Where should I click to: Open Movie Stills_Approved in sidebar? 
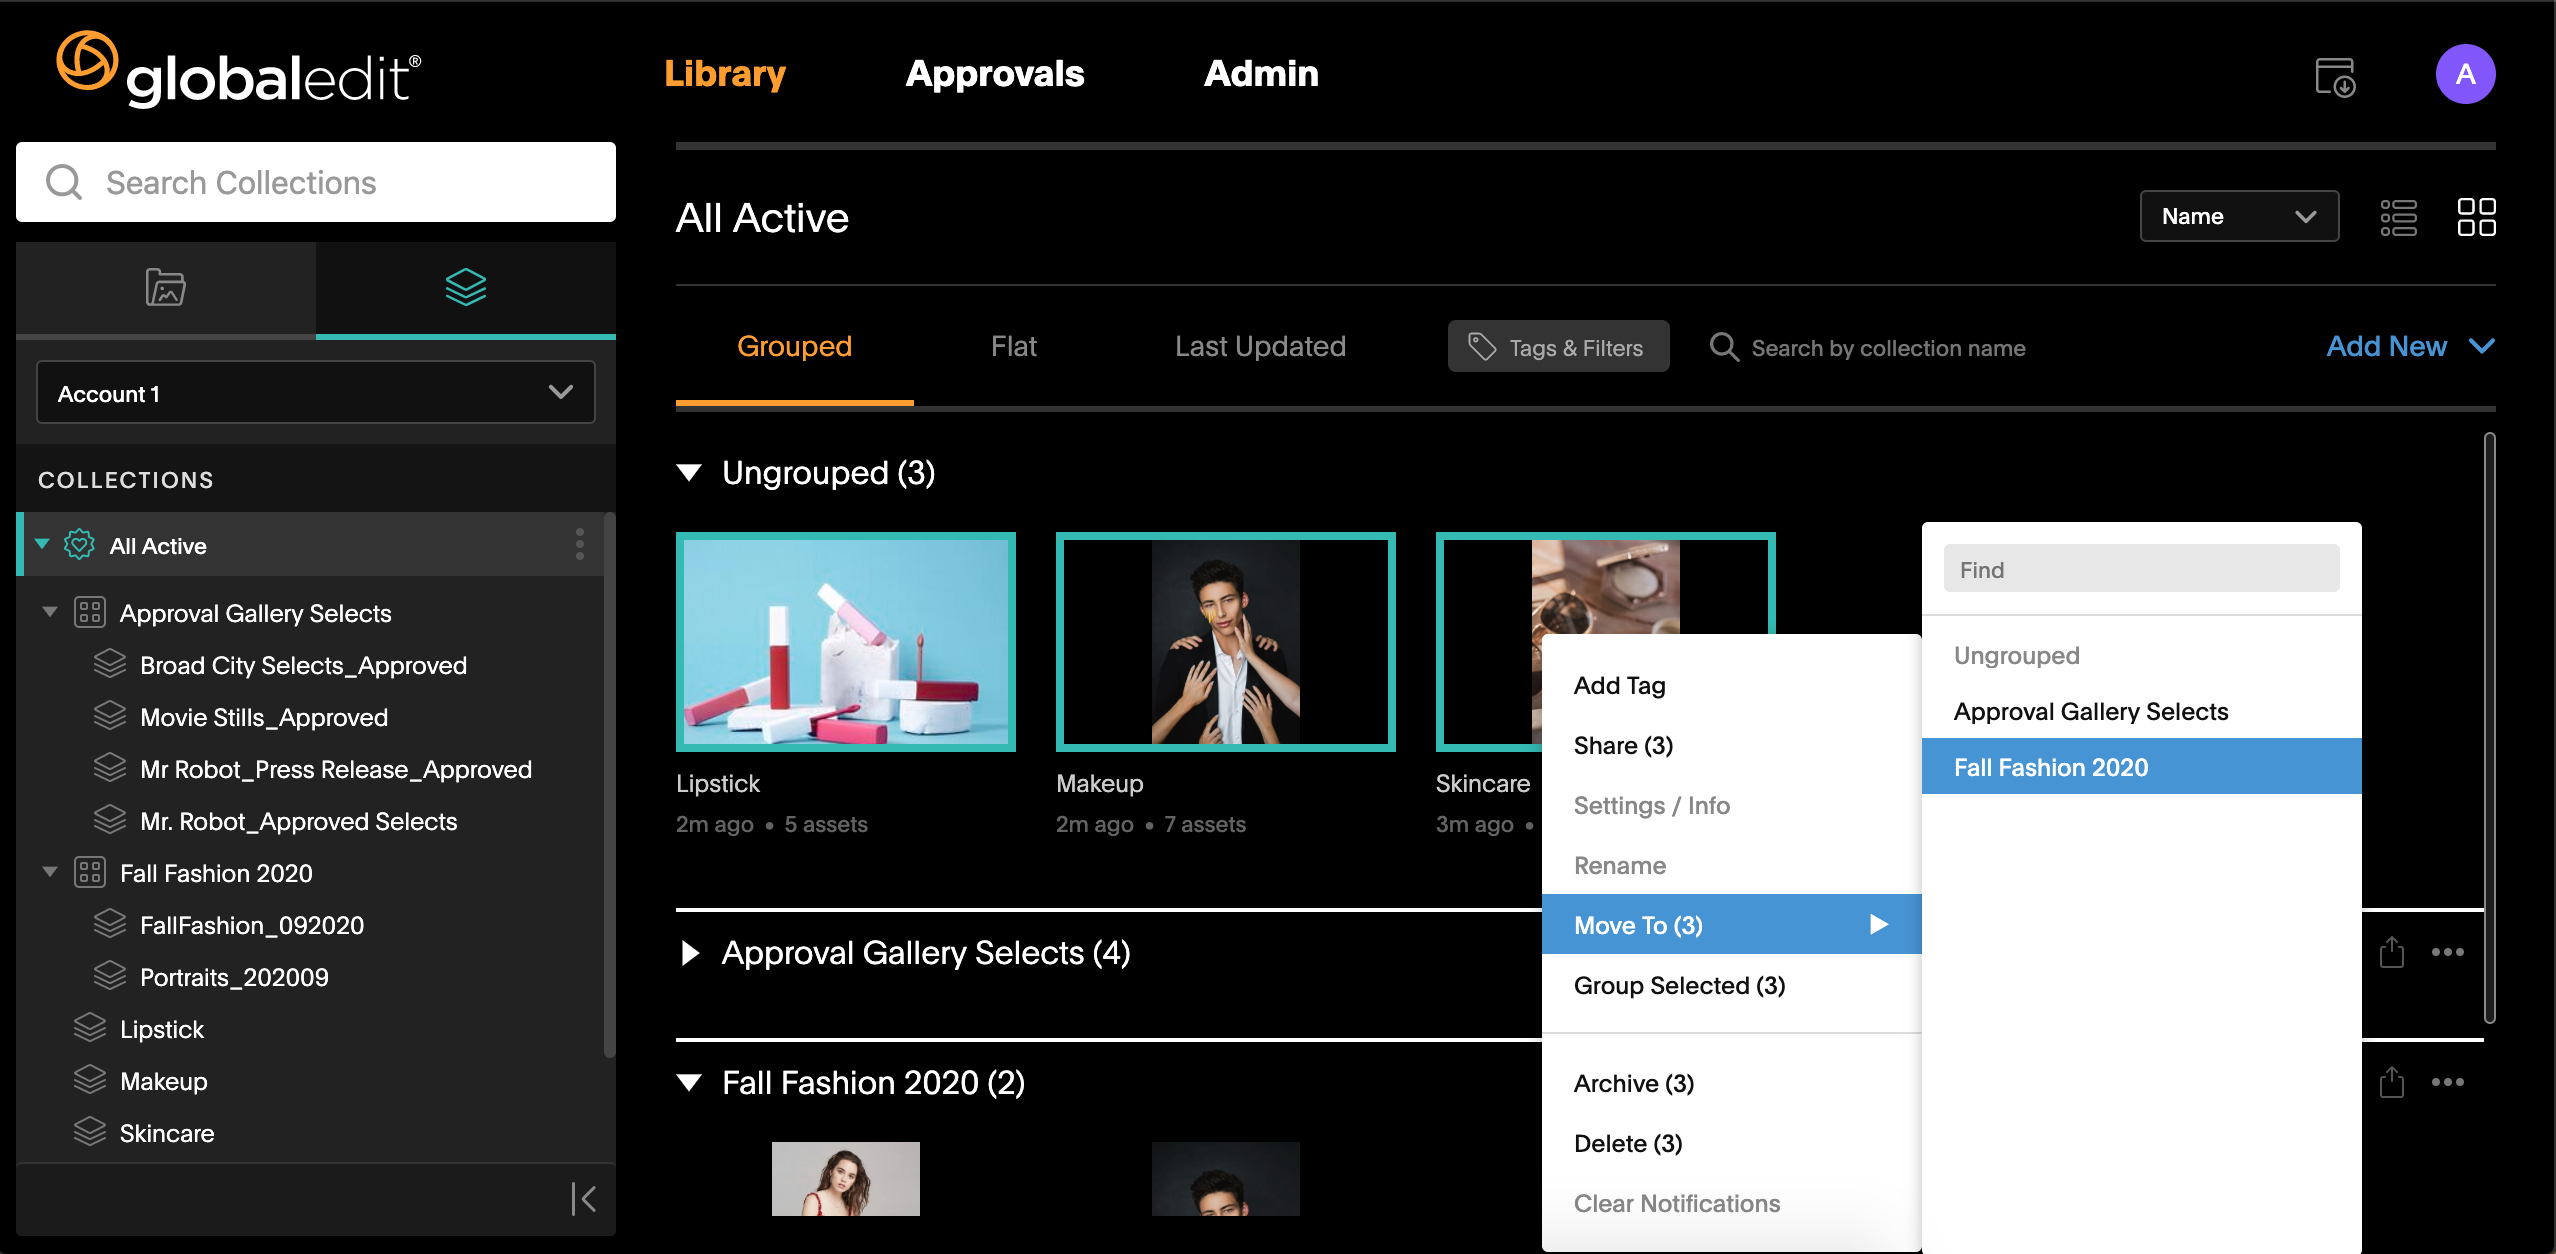pos(264,717)
